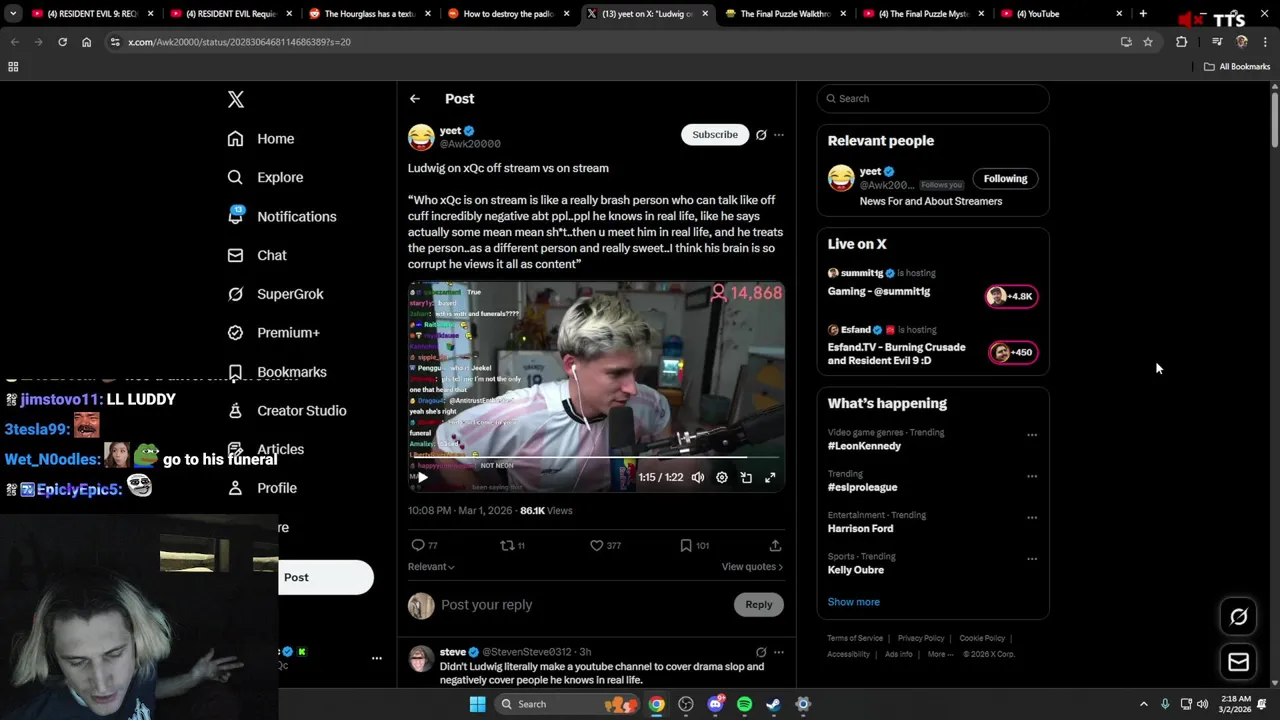Click Show more under What's happening
This screenshot has width=1280, height=720.
(854, 602)
